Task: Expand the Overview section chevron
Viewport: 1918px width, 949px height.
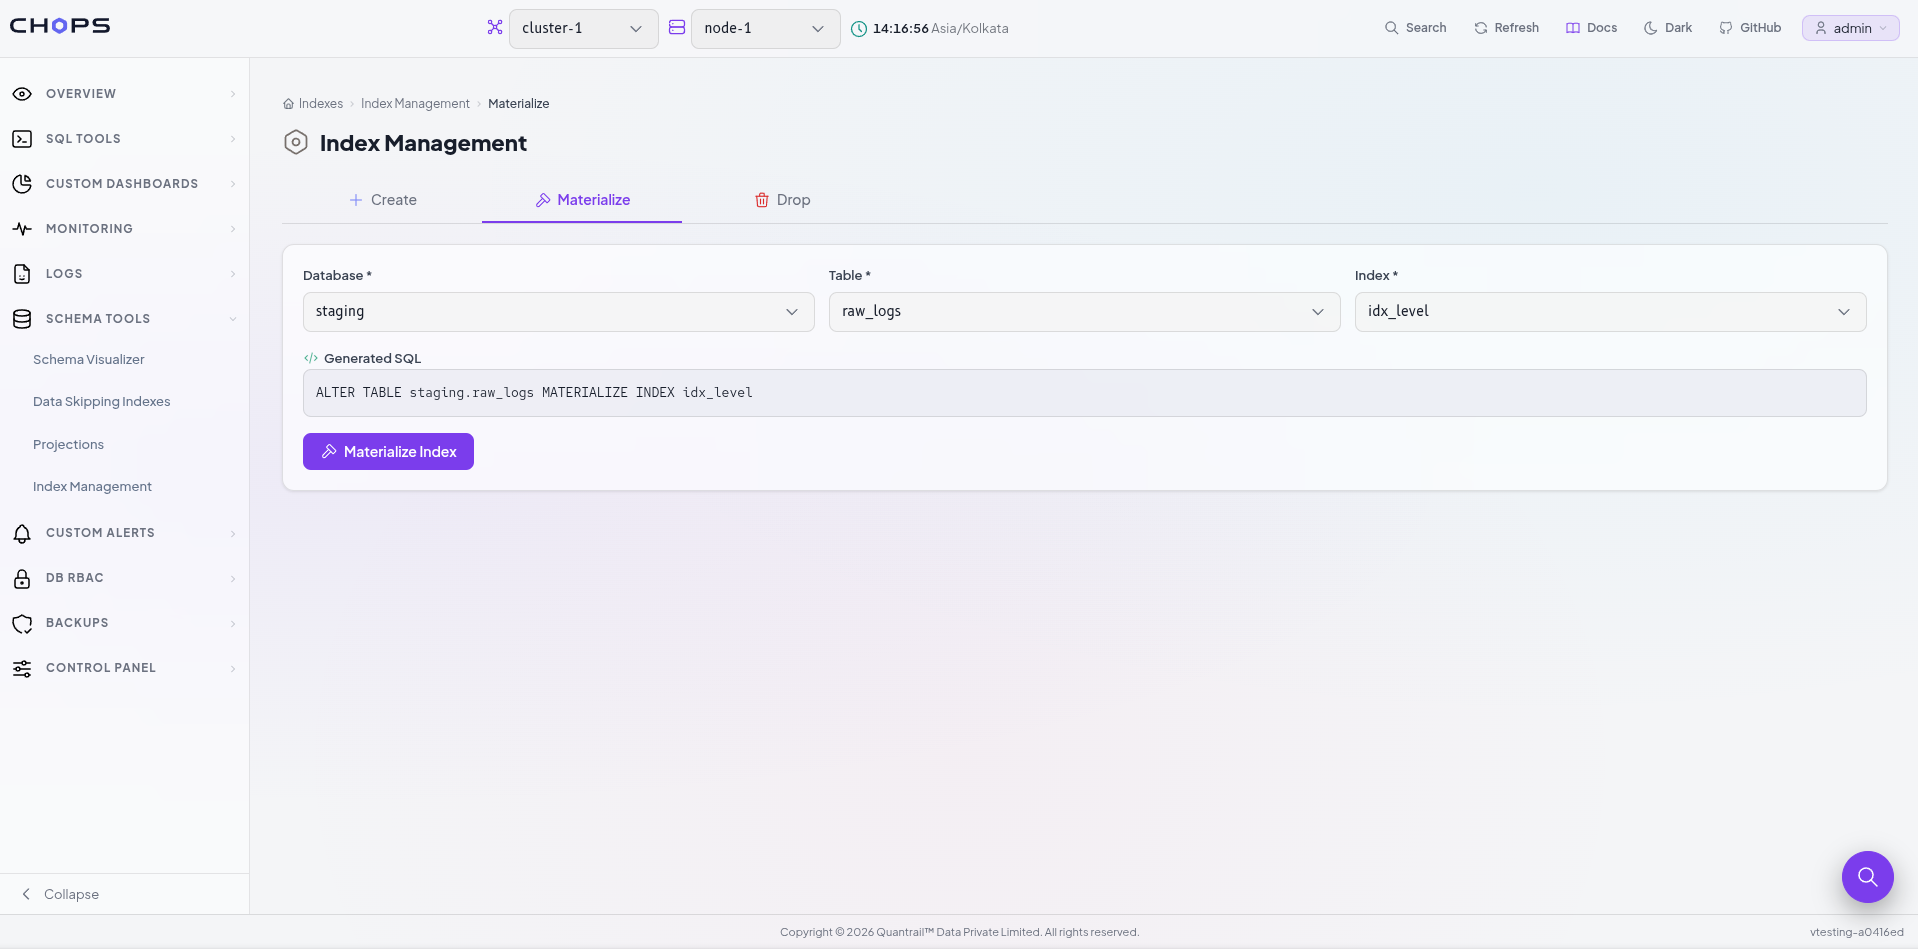Action: (x=233, y=94)
